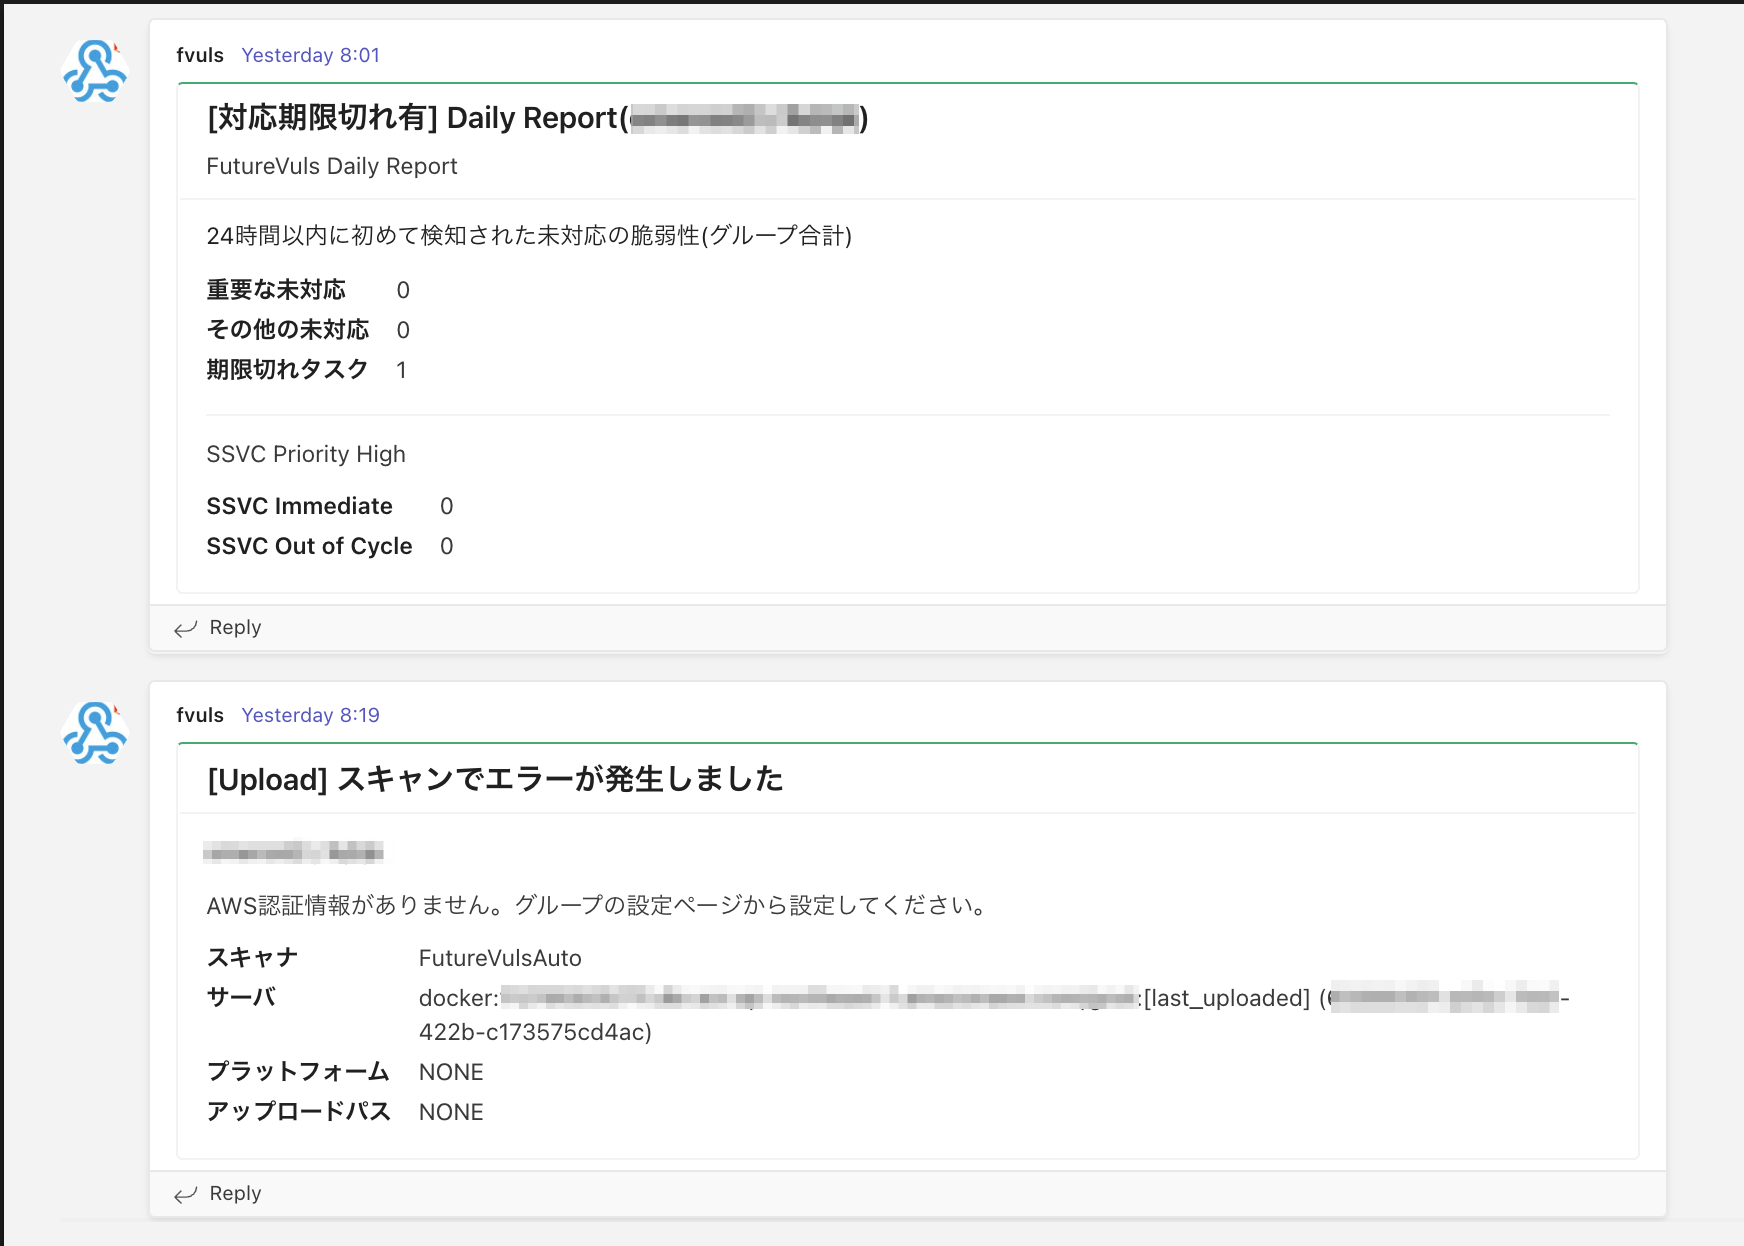Reply to the Upload scan error message

235,1193
